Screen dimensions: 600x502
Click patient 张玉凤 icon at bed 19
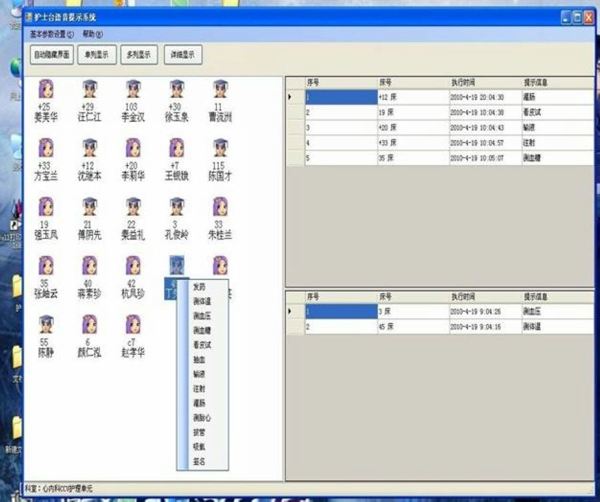click(45, 208)
